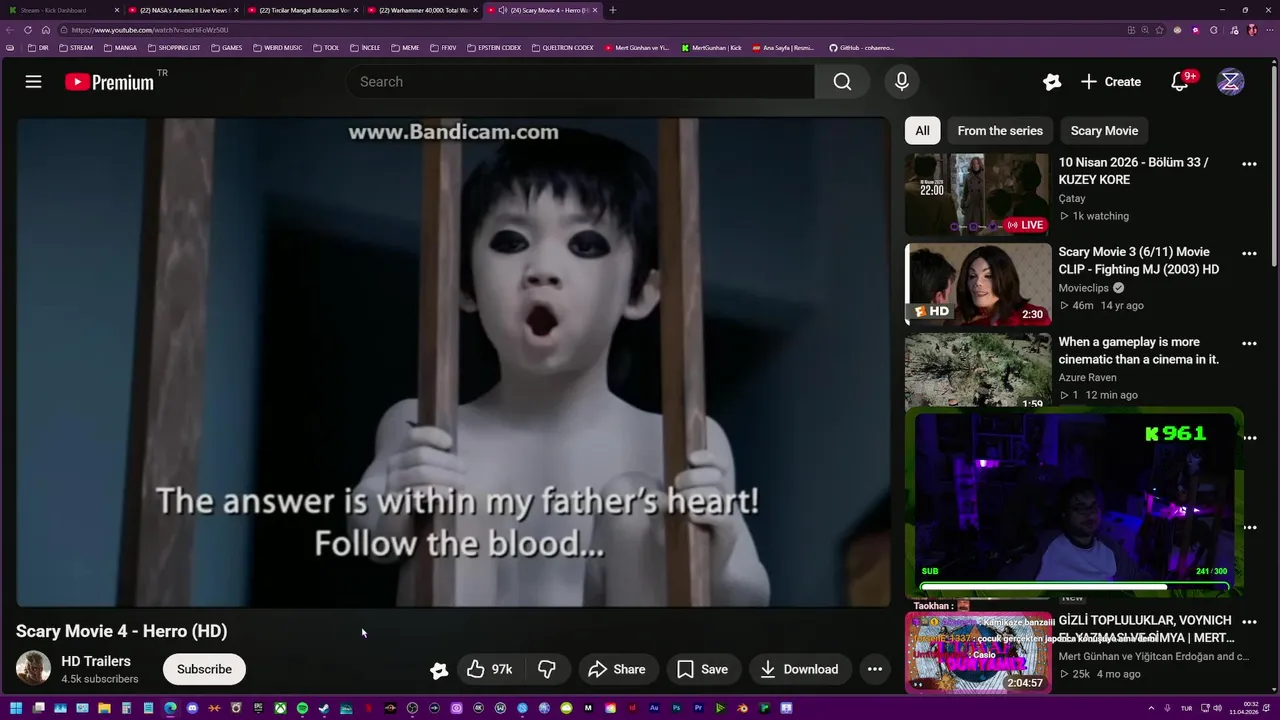Screen dimensions: 1280x720
Task: Open STREAM bookmarks folder
Action: click(76, 47)
